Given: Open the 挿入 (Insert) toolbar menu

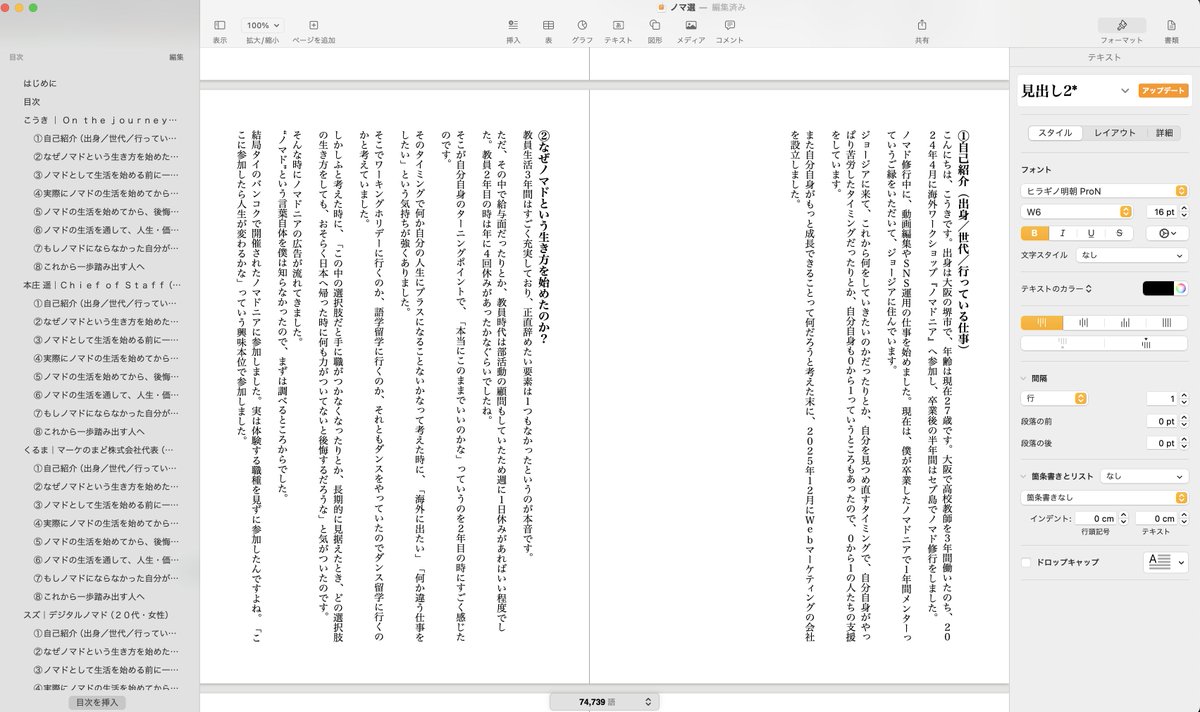Looking at the screenshot, I should 513,25.
